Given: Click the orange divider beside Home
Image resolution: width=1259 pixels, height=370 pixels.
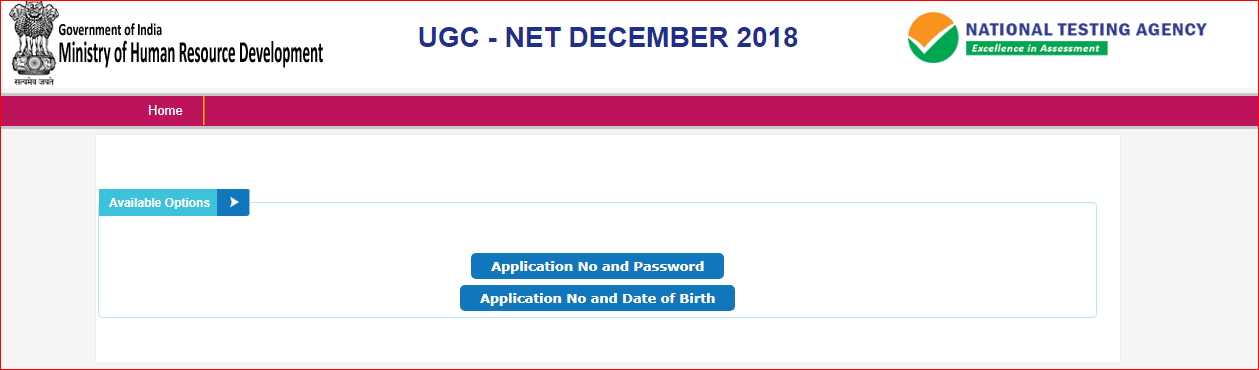Looking at the screenshot, I should click(203, 111).
